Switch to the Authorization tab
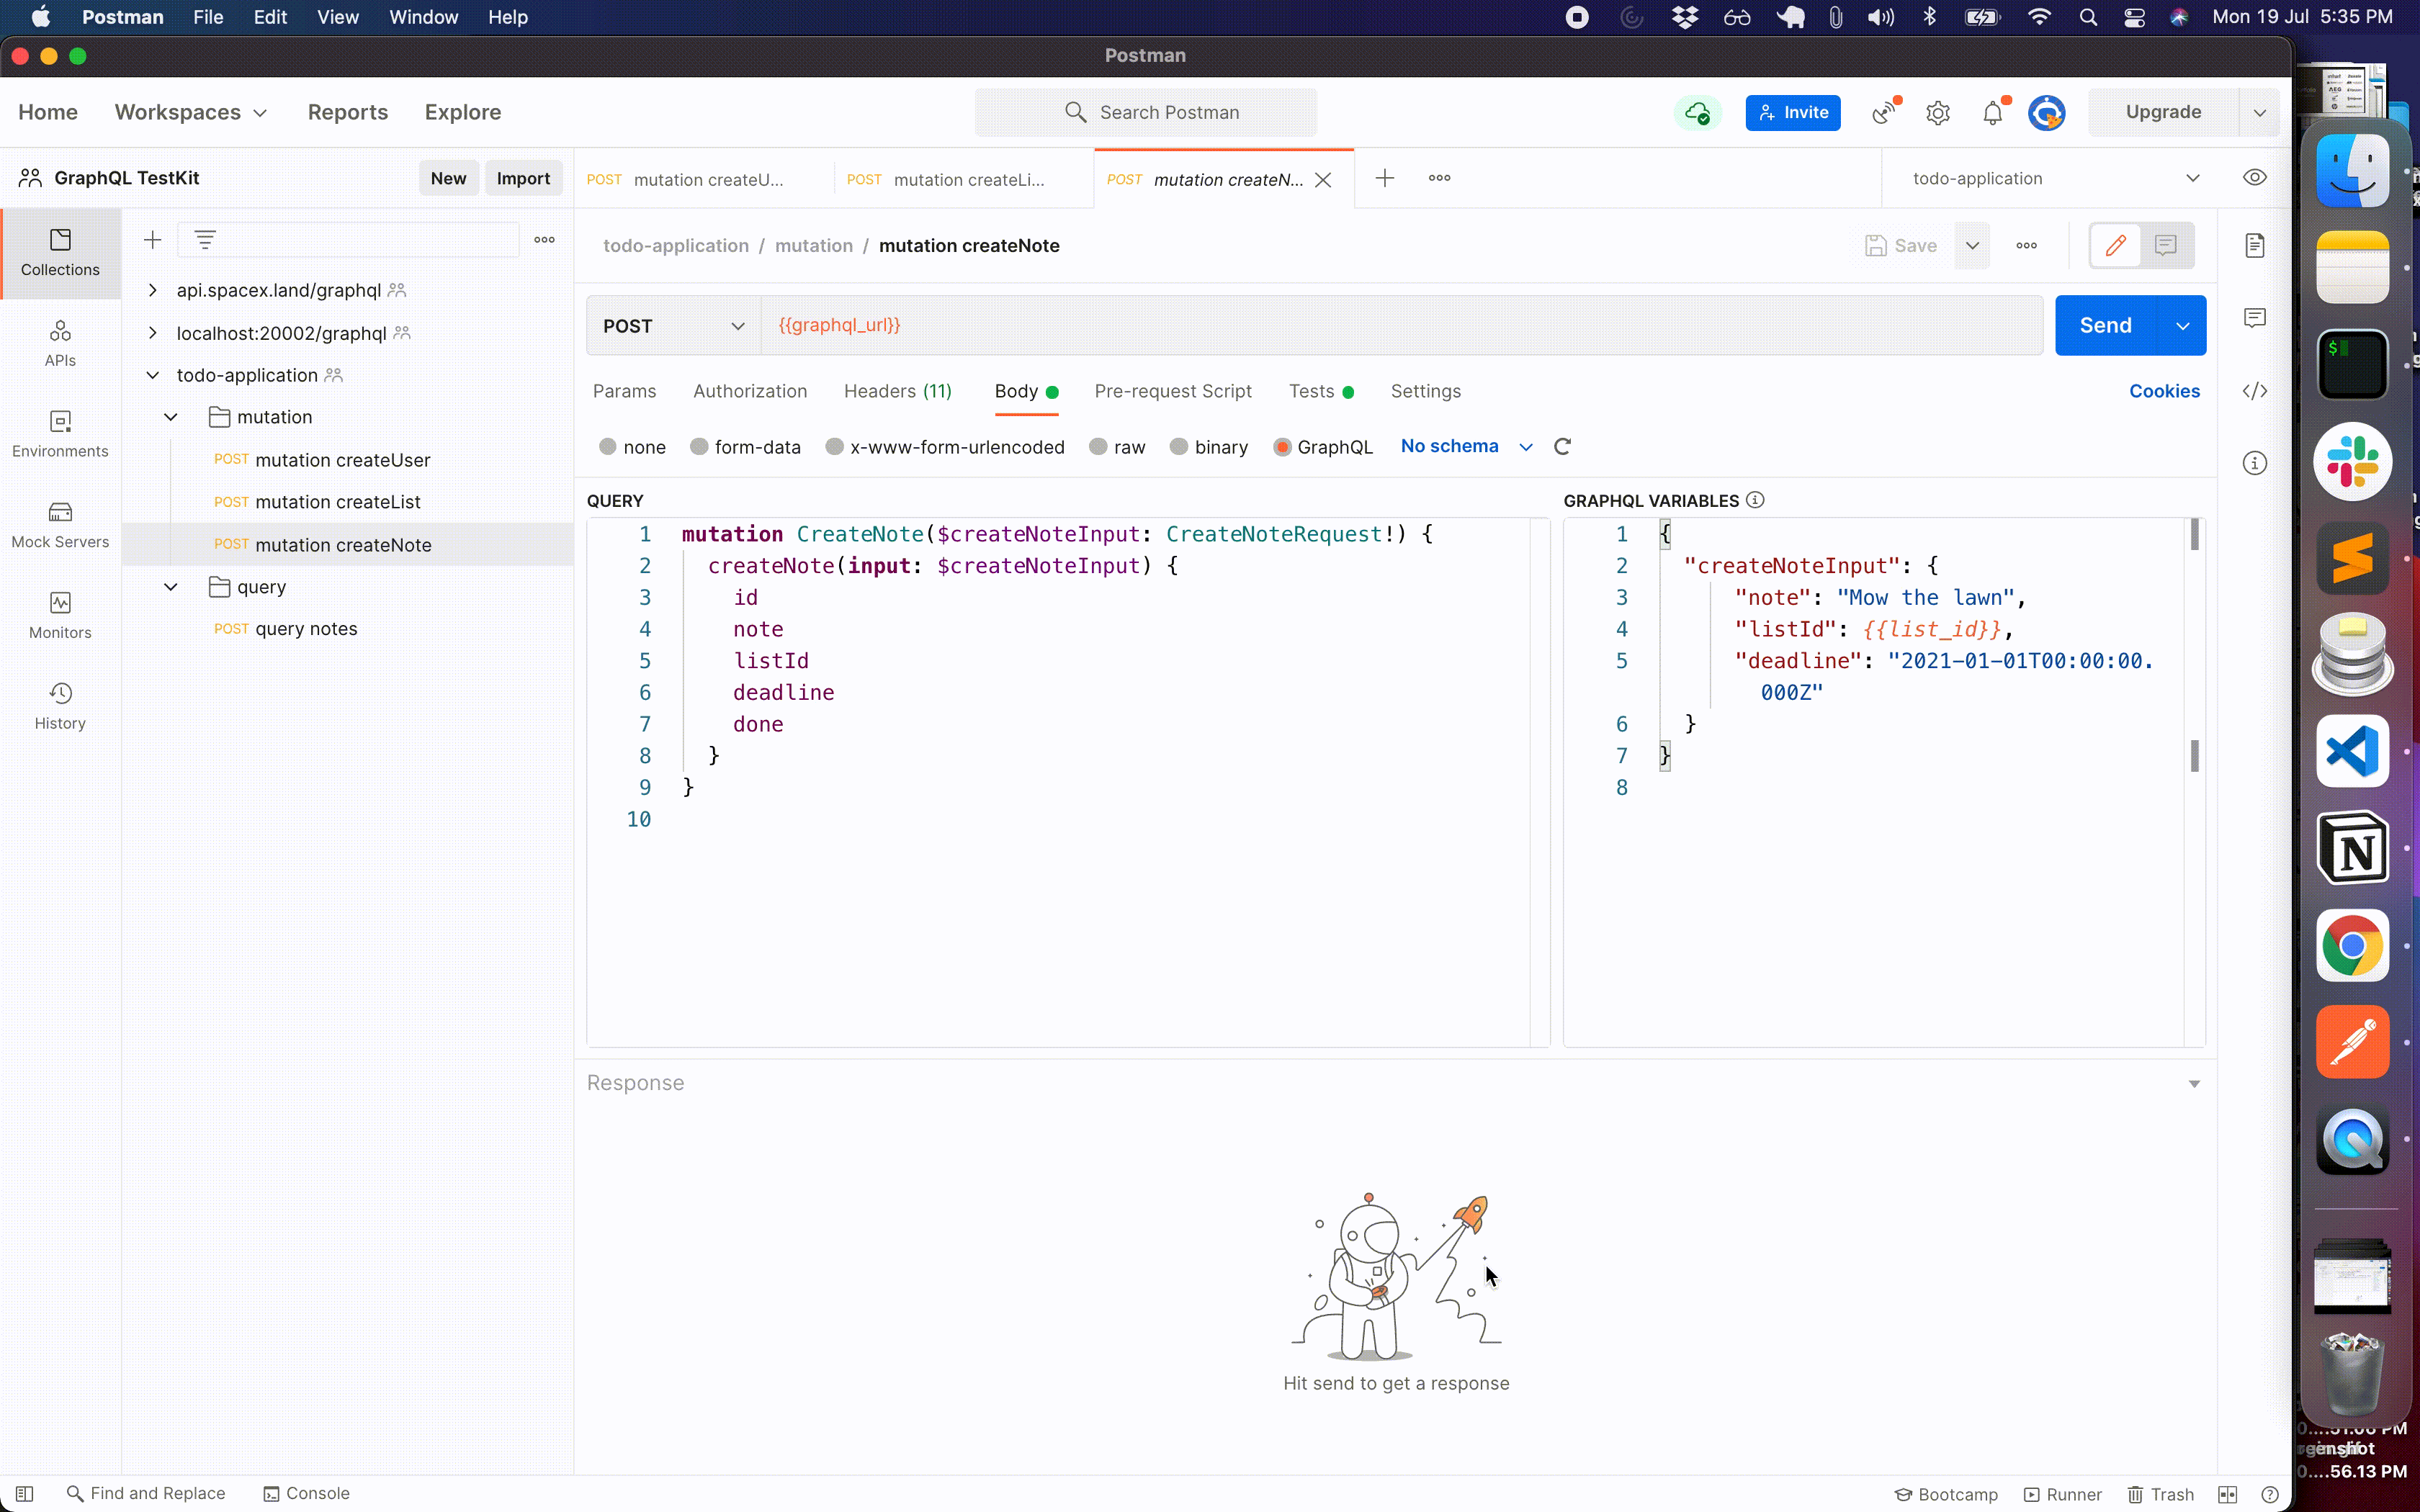 750,391
